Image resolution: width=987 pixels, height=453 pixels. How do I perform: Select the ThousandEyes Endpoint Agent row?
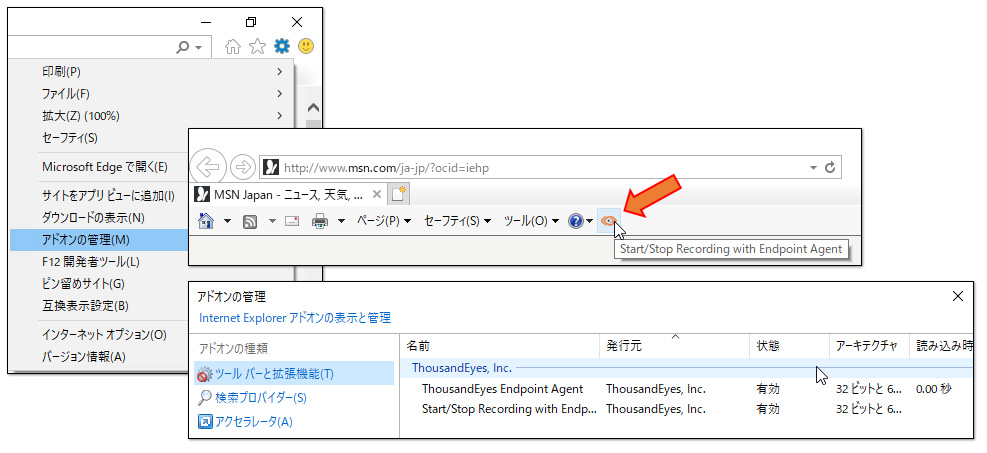tap(502, 389)
